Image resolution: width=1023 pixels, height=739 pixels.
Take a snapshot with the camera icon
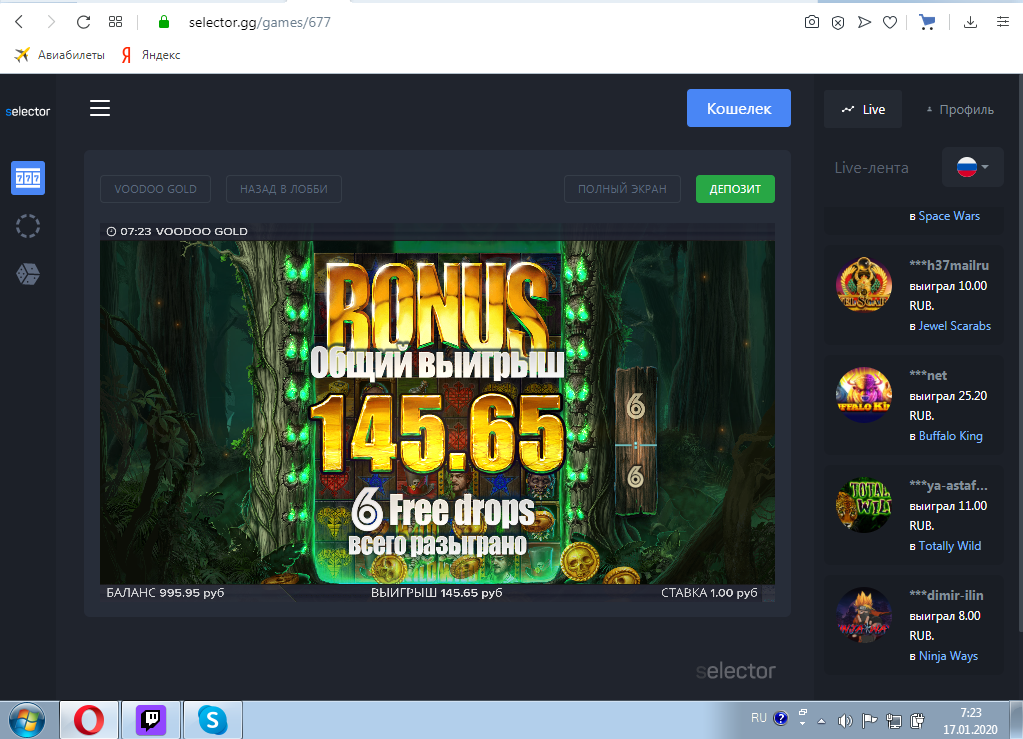[x=812, y=22]
